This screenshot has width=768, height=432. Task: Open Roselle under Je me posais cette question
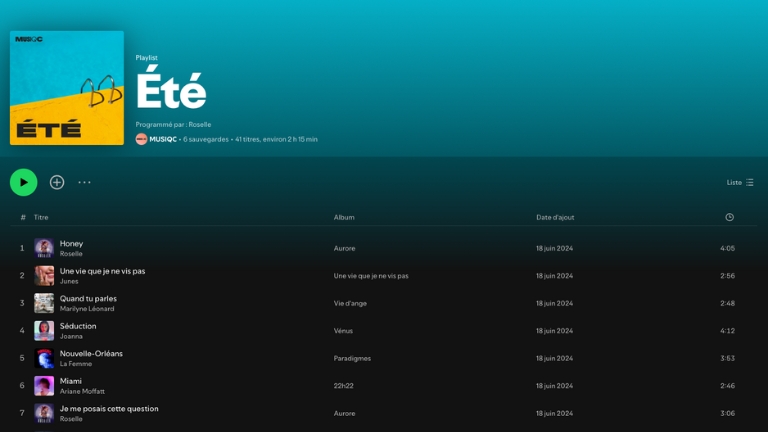point(71,419)
